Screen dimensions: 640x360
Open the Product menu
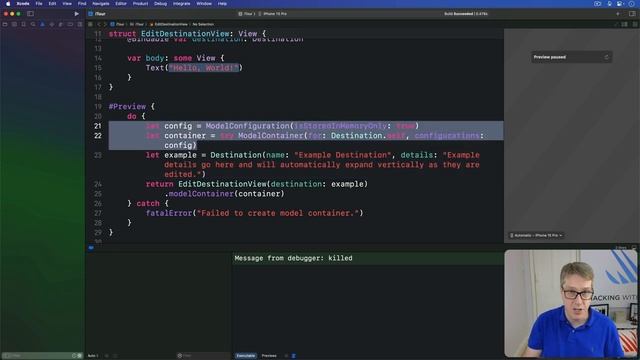(140, 4)
